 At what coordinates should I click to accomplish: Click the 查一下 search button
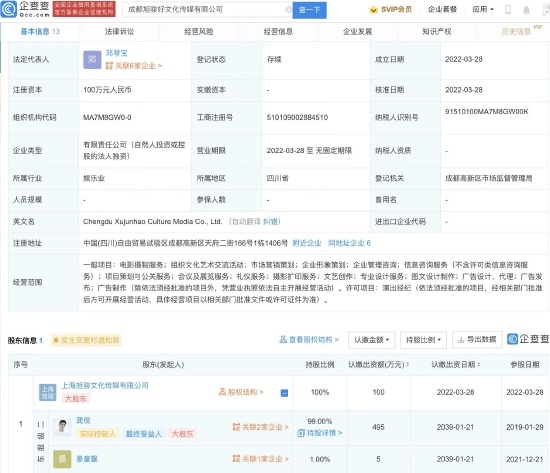309,10
